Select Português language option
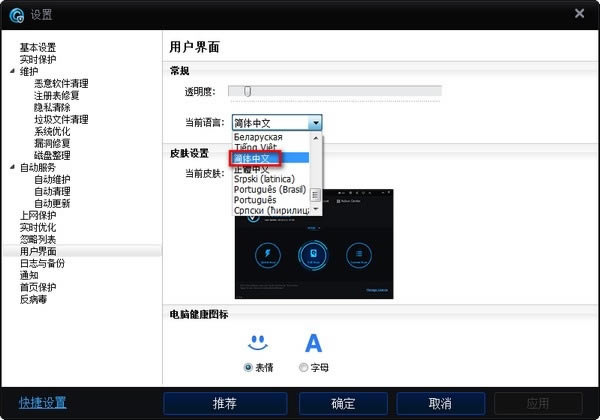This screenshot has height=420, width=600. click(x=271, y=200)
